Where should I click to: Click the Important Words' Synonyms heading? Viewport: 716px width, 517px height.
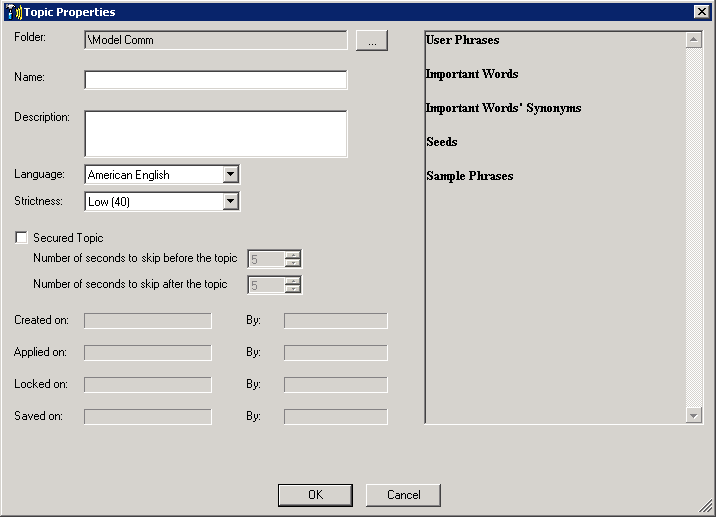(x=503, y=108)
